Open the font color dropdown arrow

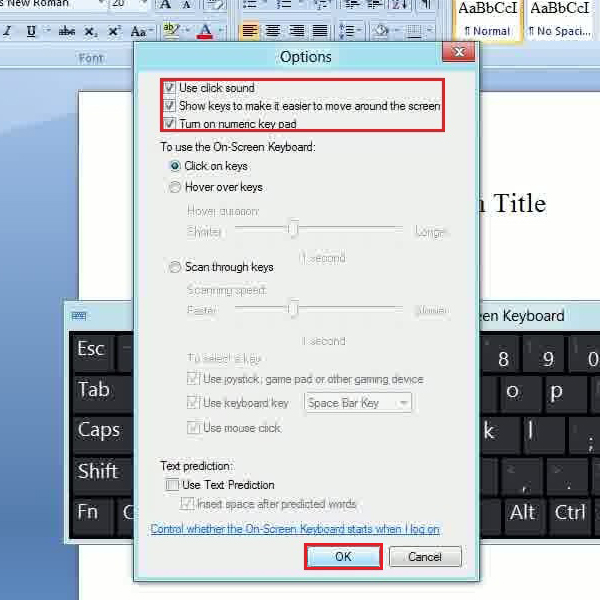221,30
